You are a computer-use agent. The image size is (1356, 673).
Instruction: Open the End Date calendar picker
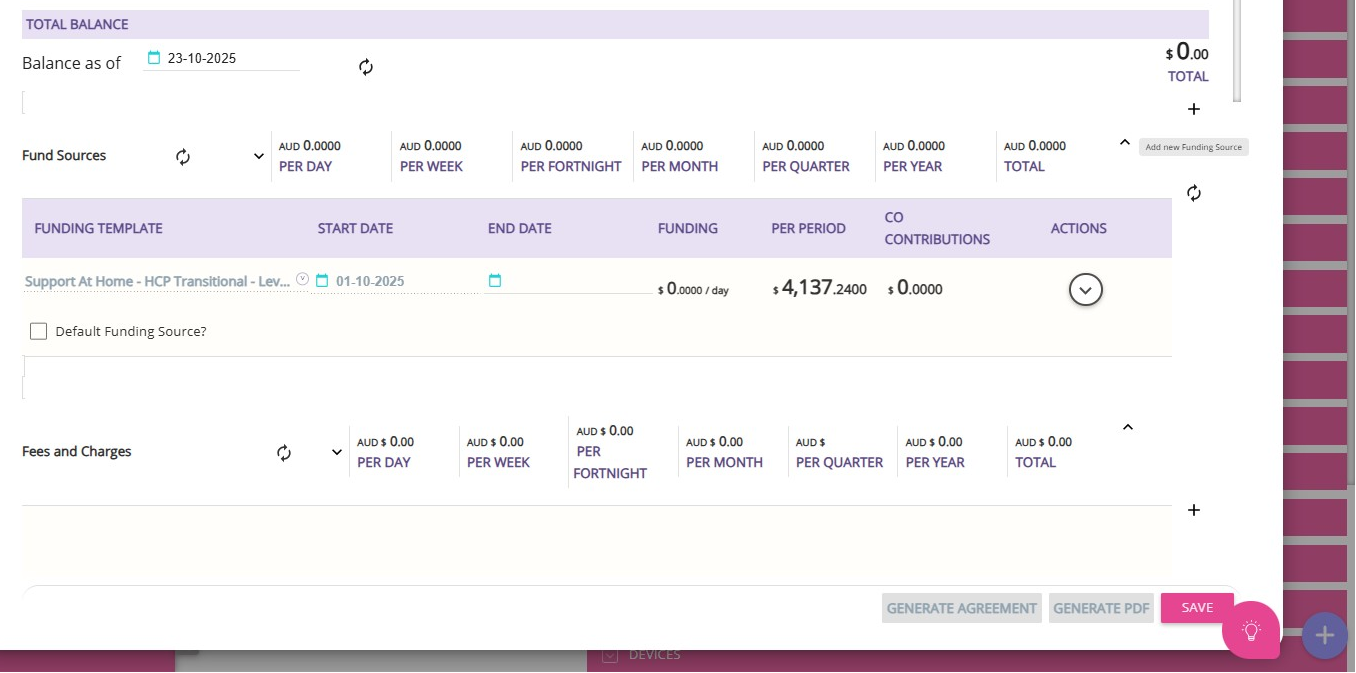(x=495, y=281)
